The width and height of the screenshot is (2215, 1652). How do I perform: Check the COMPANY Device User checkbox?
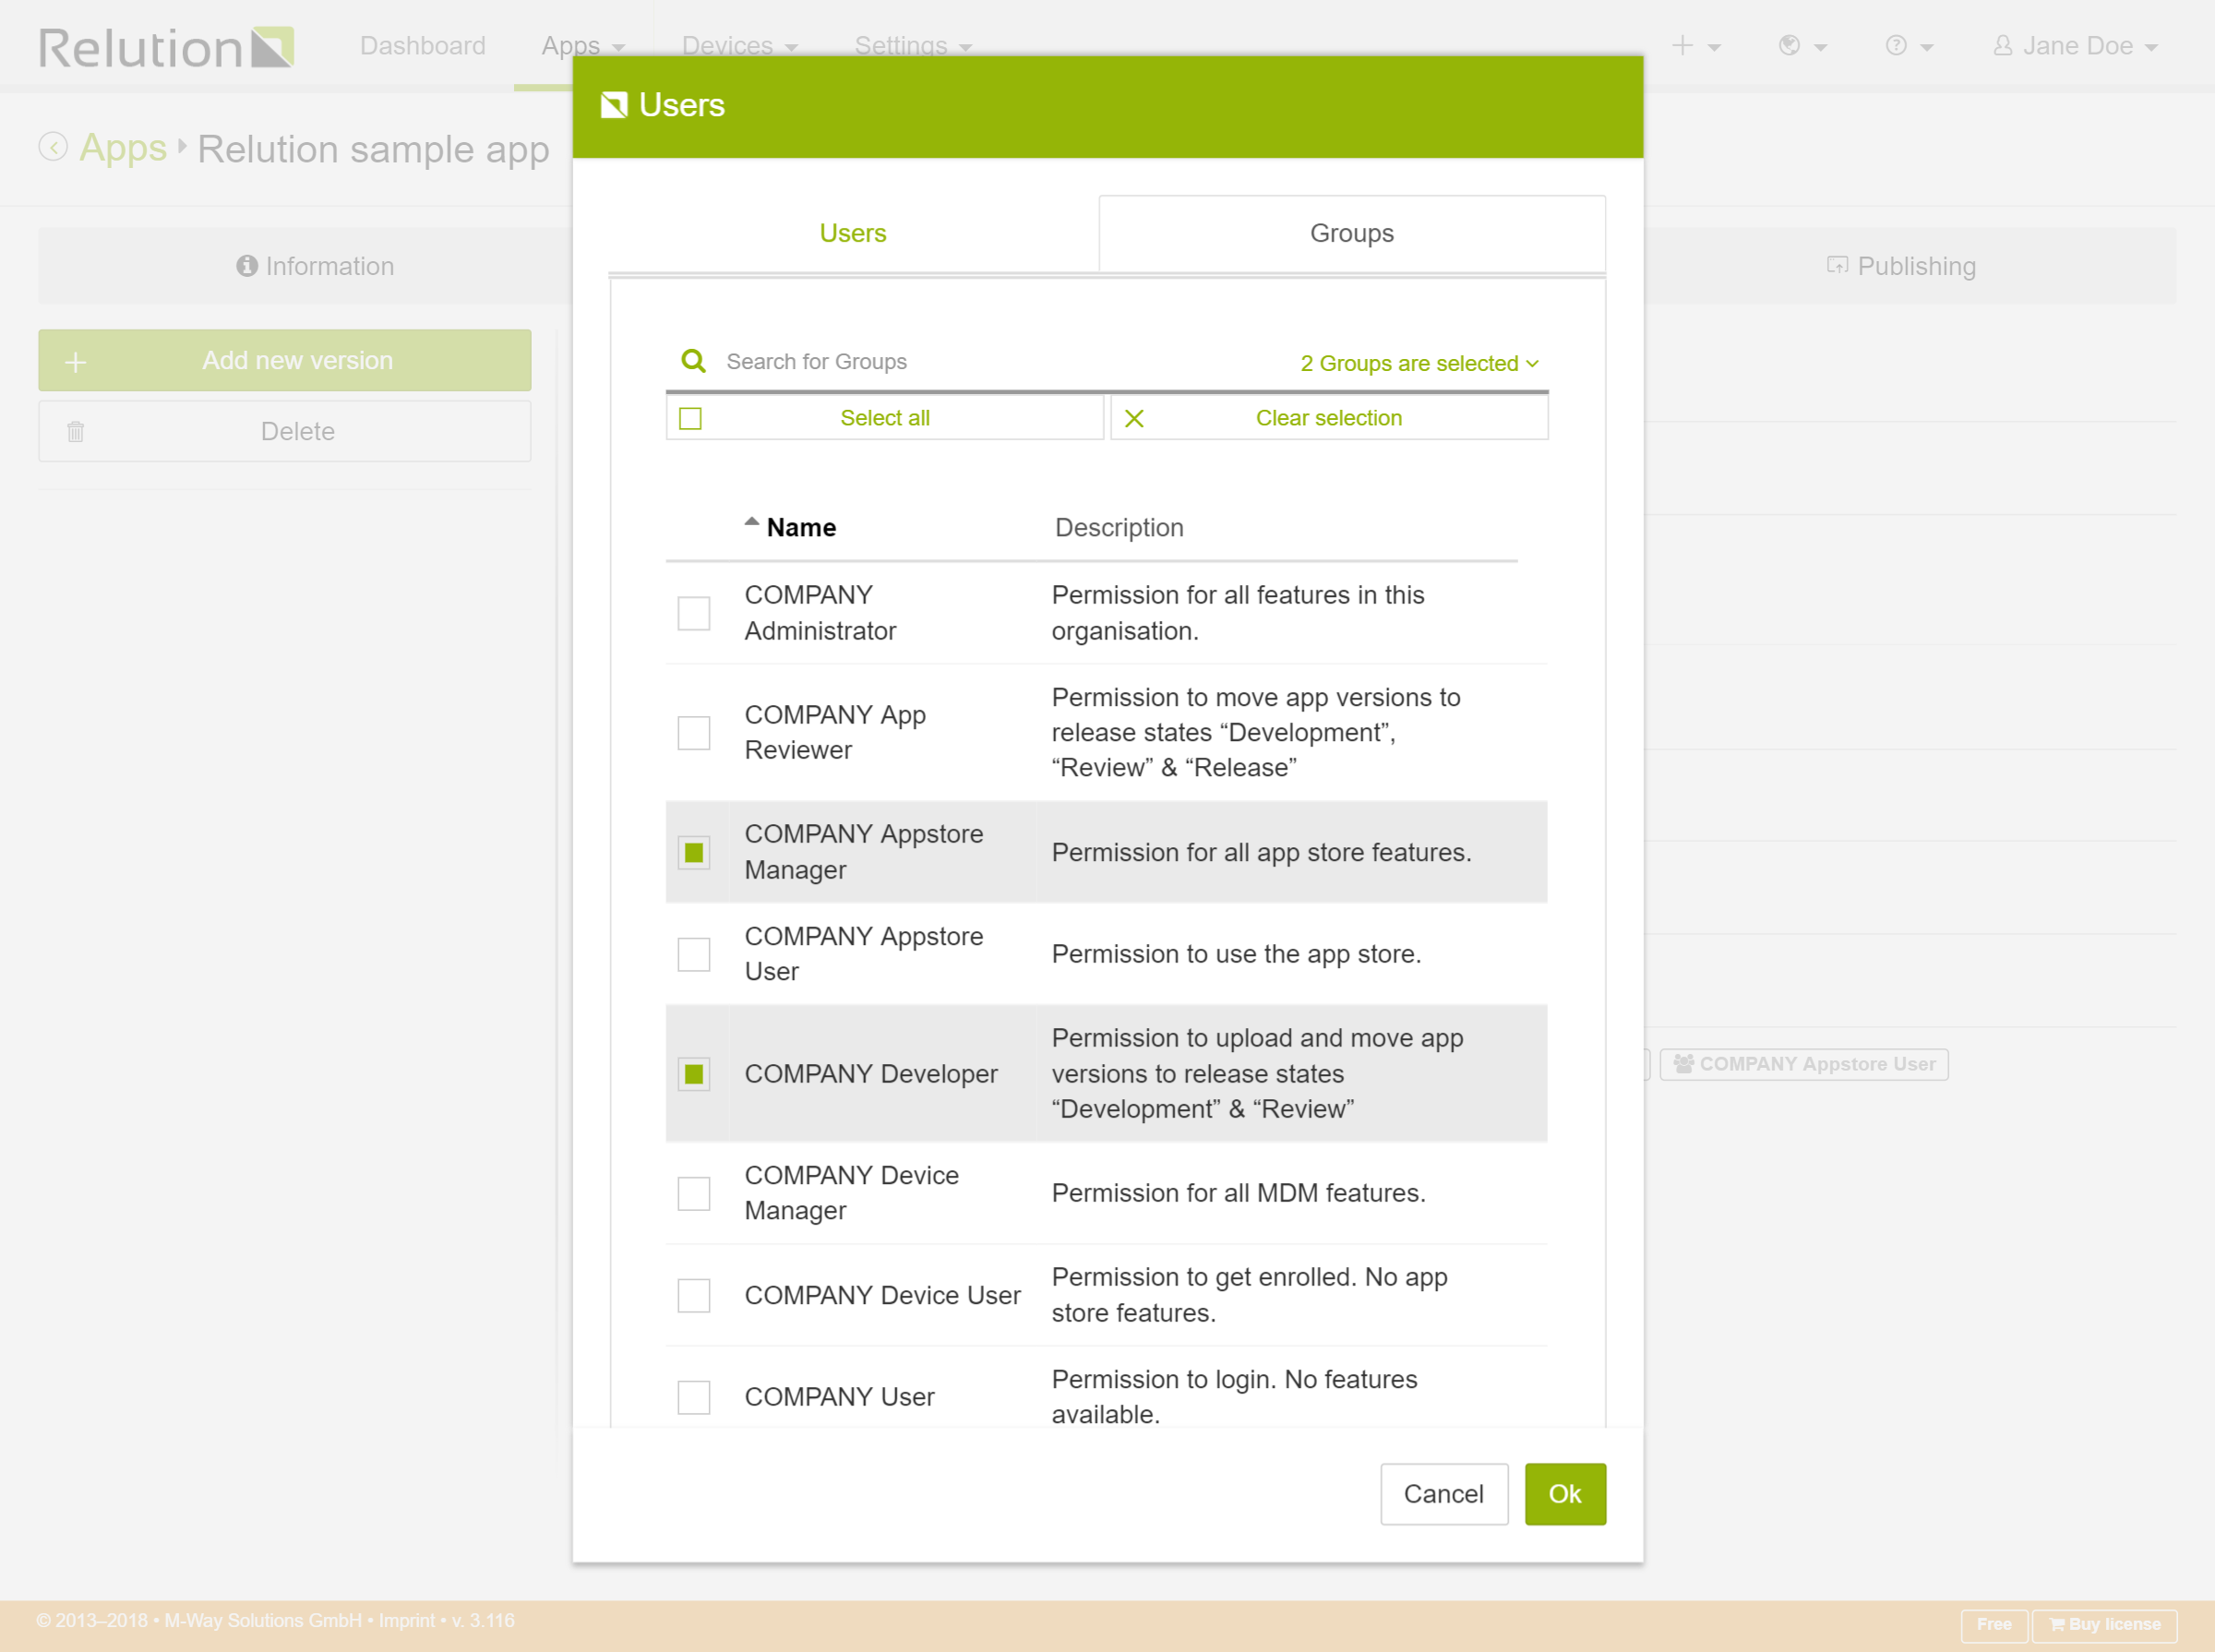click(694, 1295)
